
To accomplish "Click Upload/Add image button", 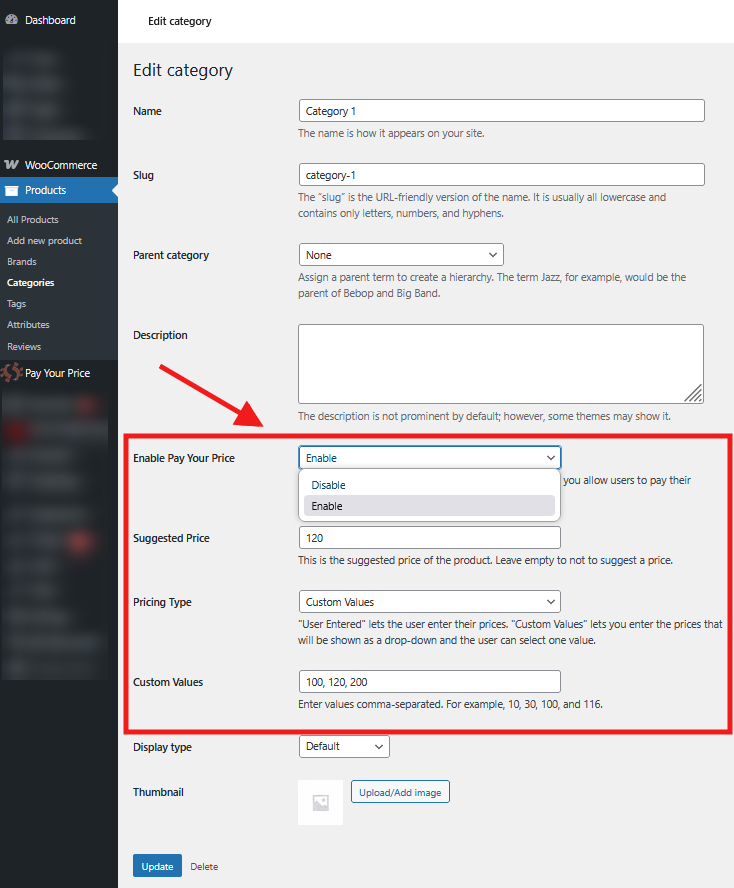I will click(400, 792).
